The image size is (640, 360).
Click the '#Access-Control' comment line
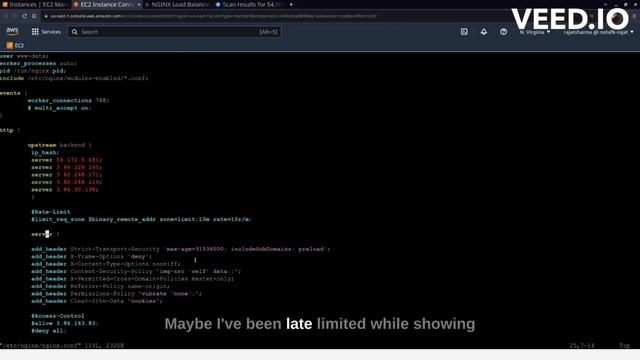coord(58,316)
